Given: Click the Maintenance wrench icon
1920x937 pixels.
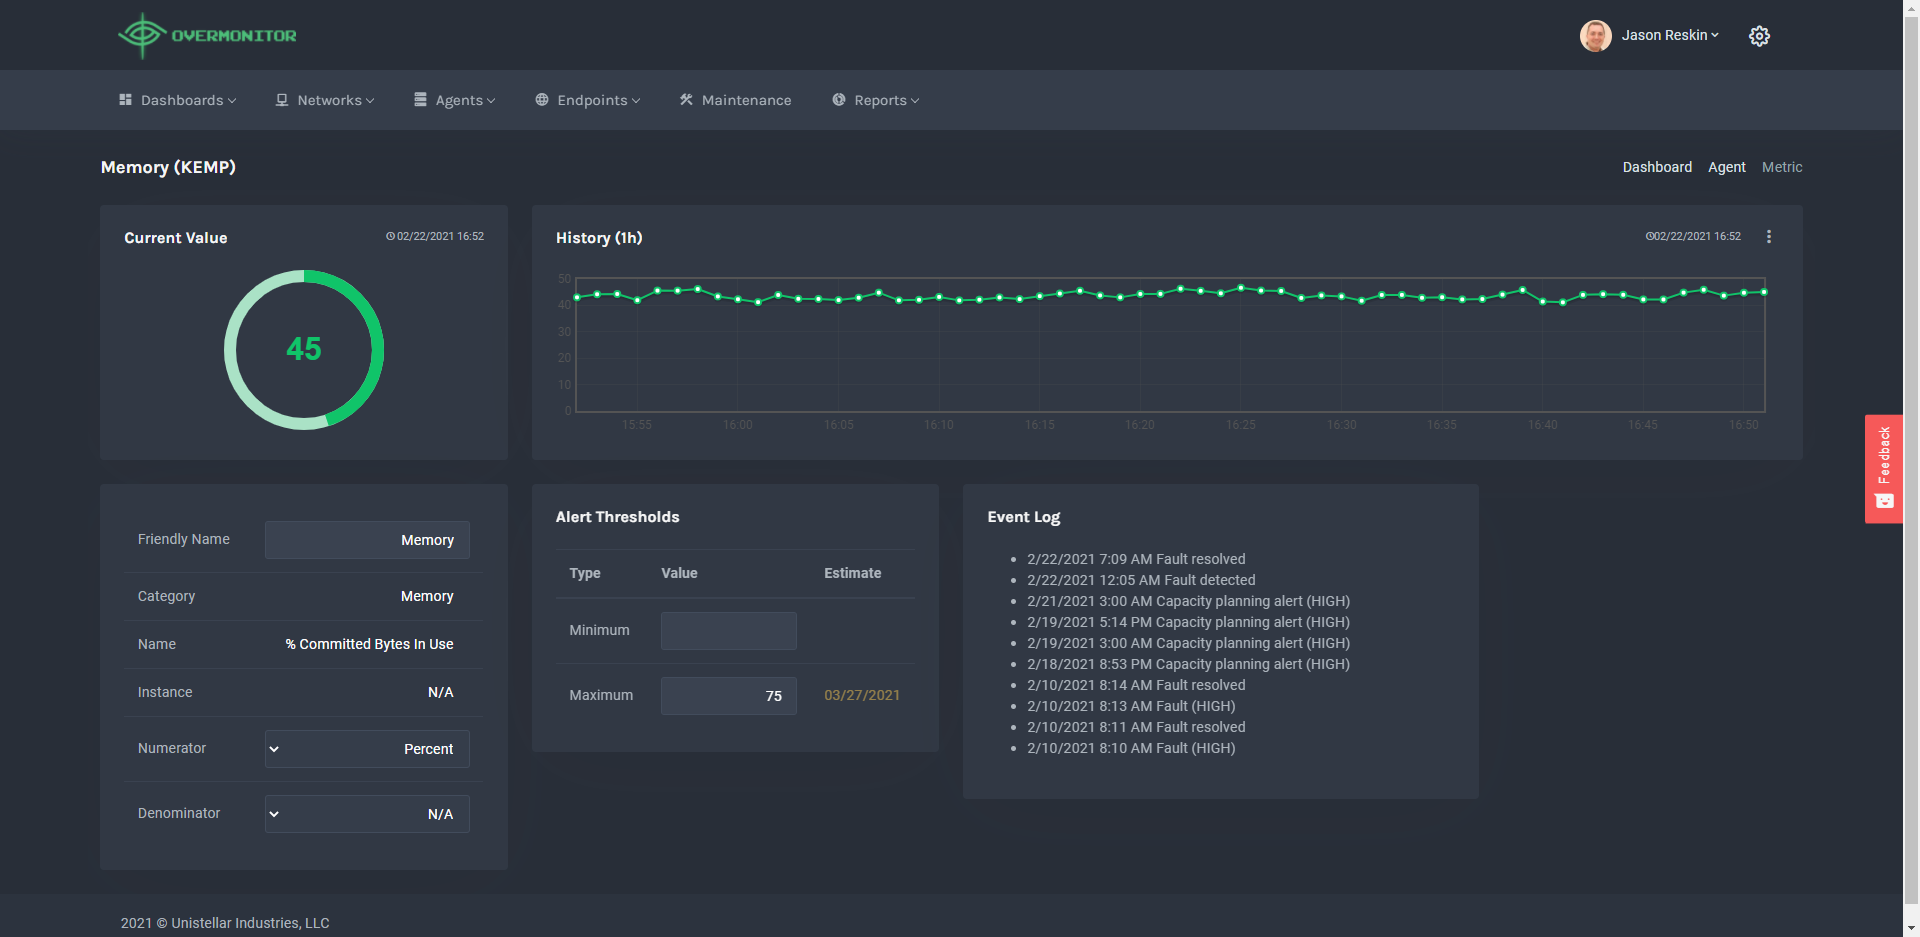Looking at the screenshot, I should coord(686,99).
